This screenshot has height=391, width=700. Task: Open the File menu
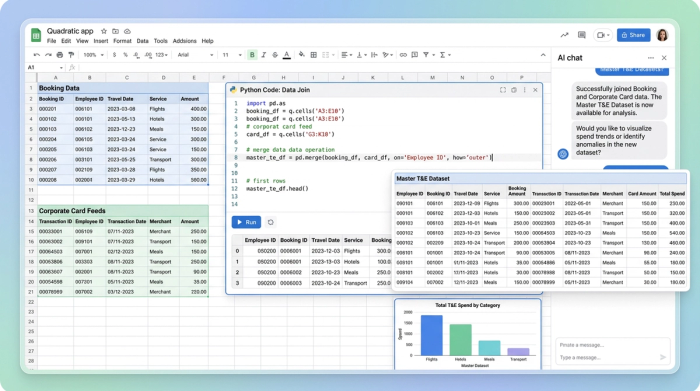(52, 41)
